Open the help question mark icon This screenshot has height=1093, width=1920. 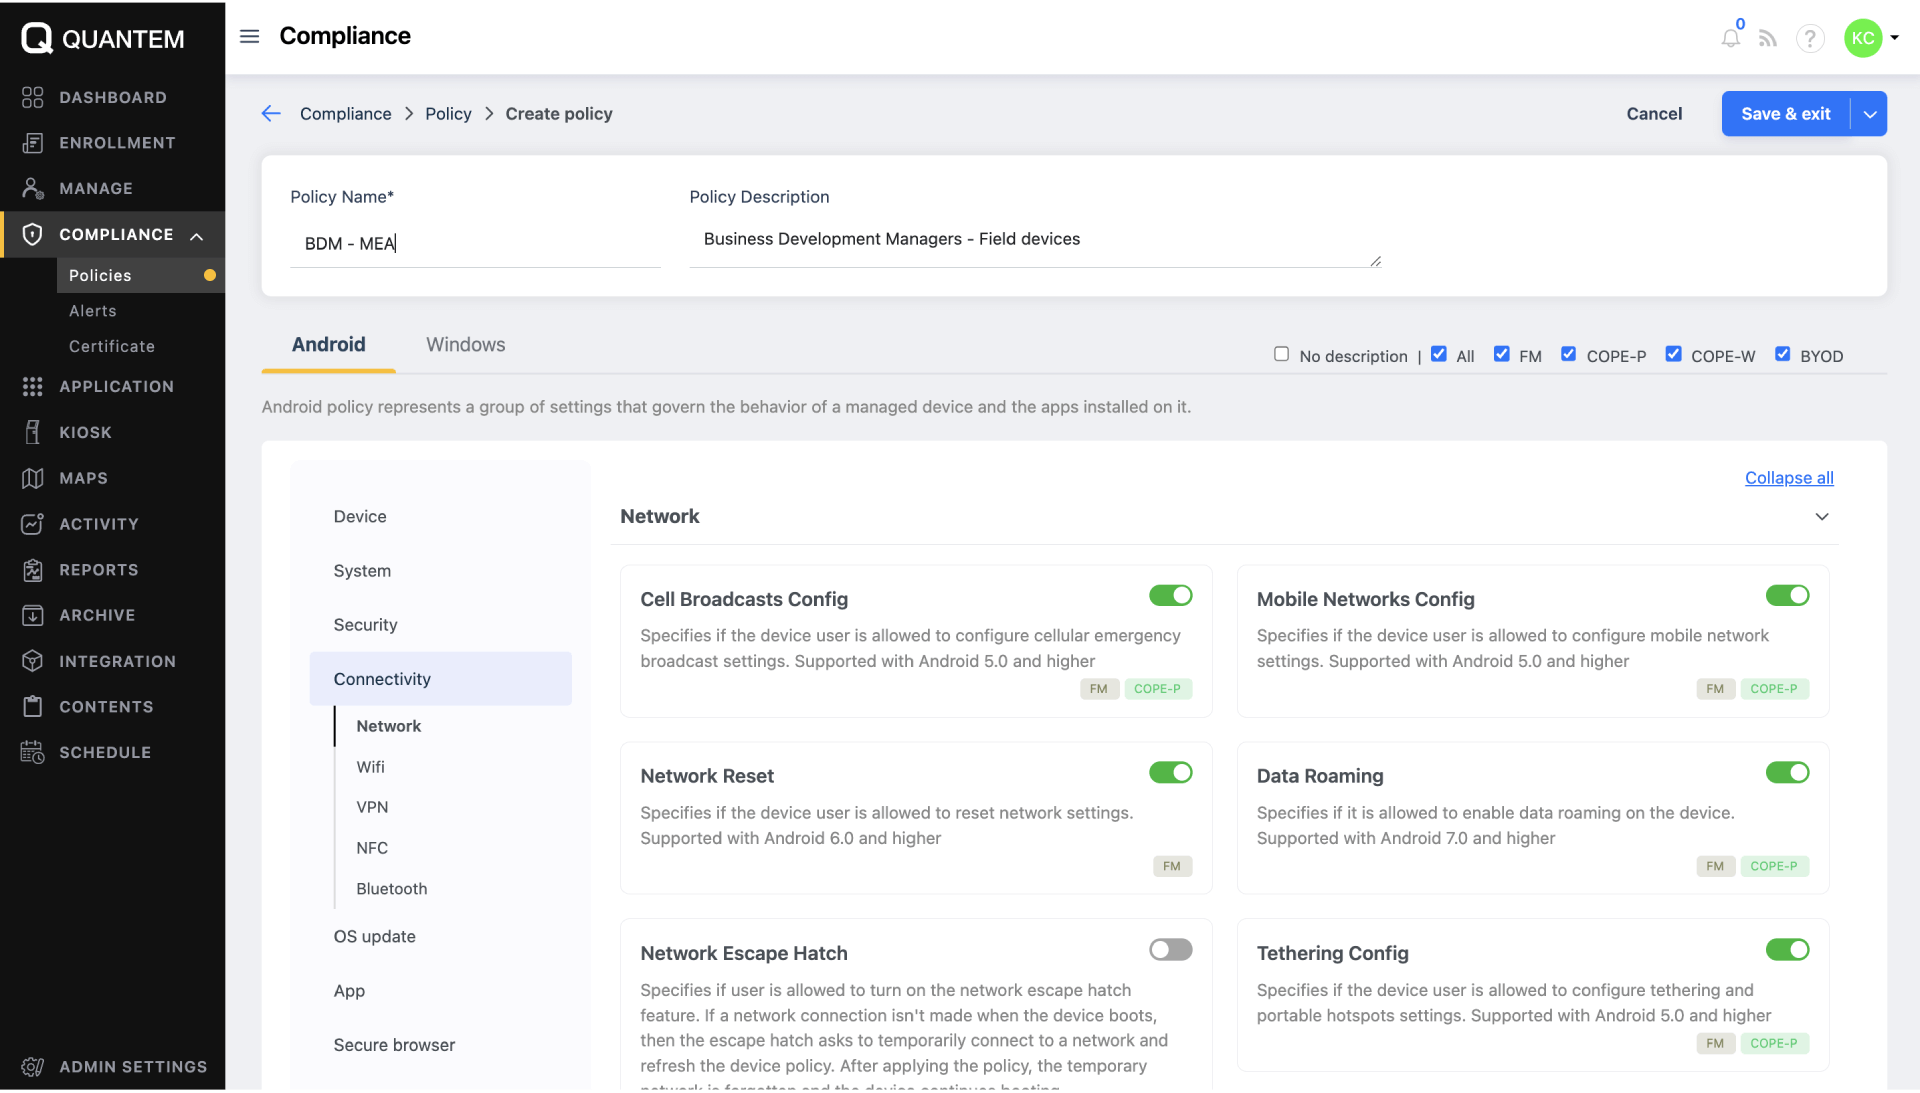1810,39
